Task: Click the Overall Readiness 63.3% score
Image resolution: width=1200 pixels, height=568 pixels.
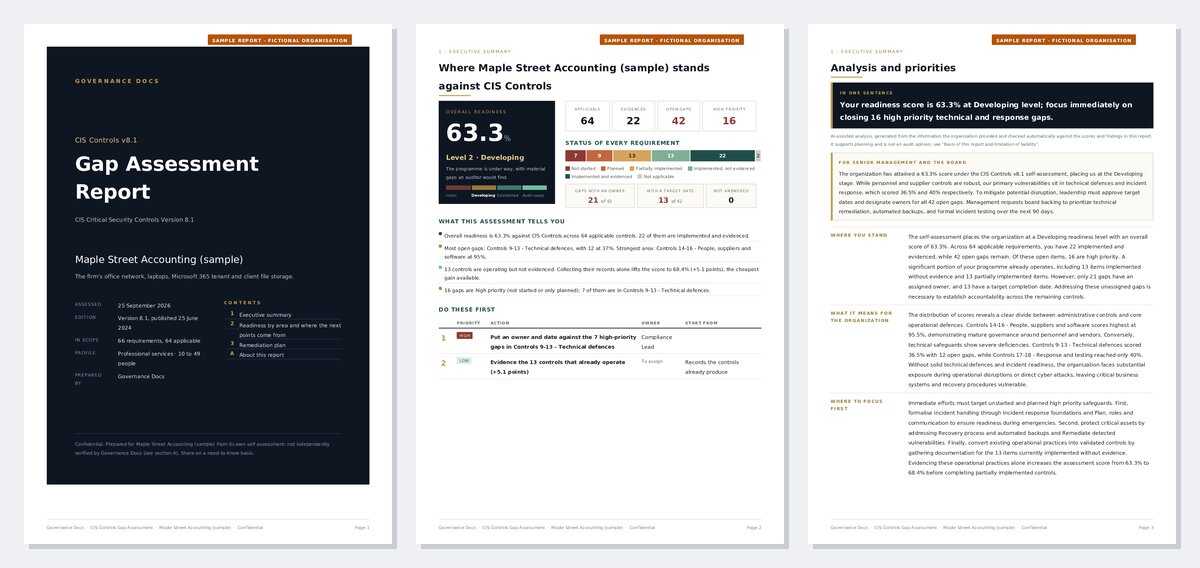Action: point(478,134)
